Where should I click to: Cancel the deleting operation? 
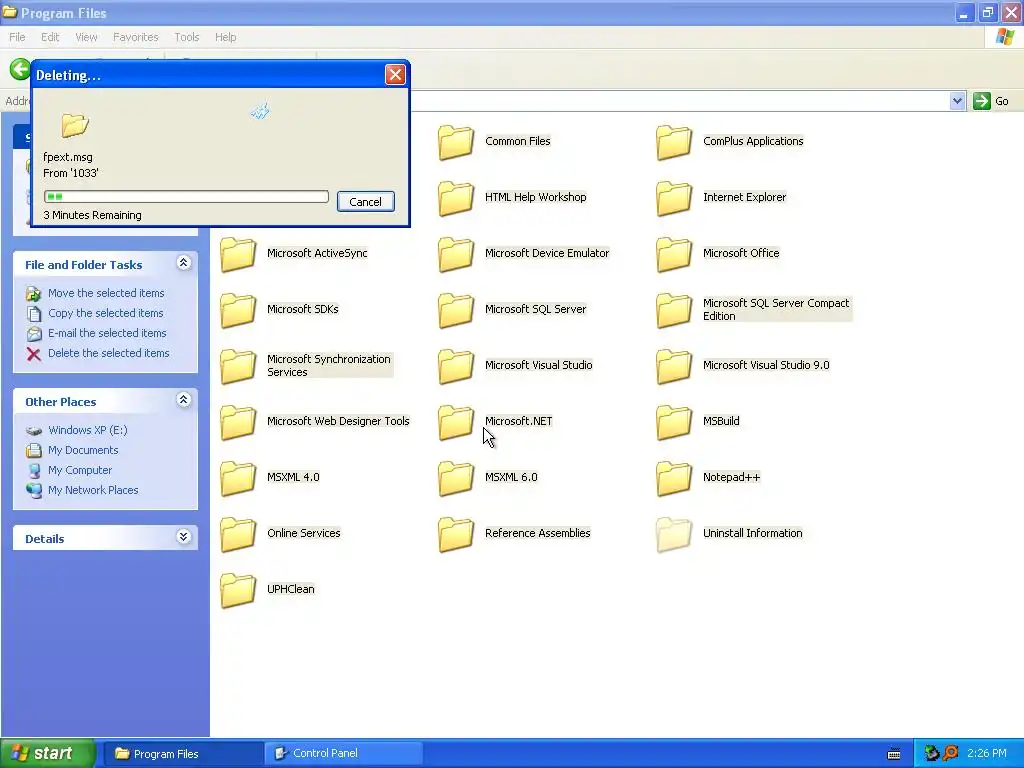click(366, 202)
